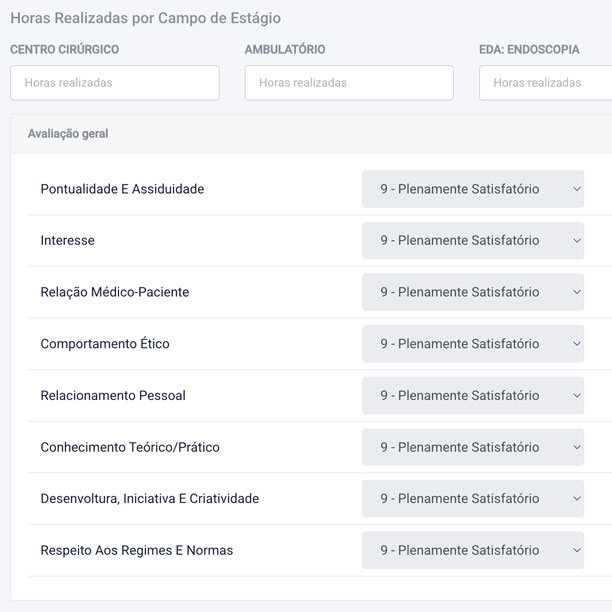
Task: Click the Respeito Aos Regimes E Normas label
Action: point(137,550)
